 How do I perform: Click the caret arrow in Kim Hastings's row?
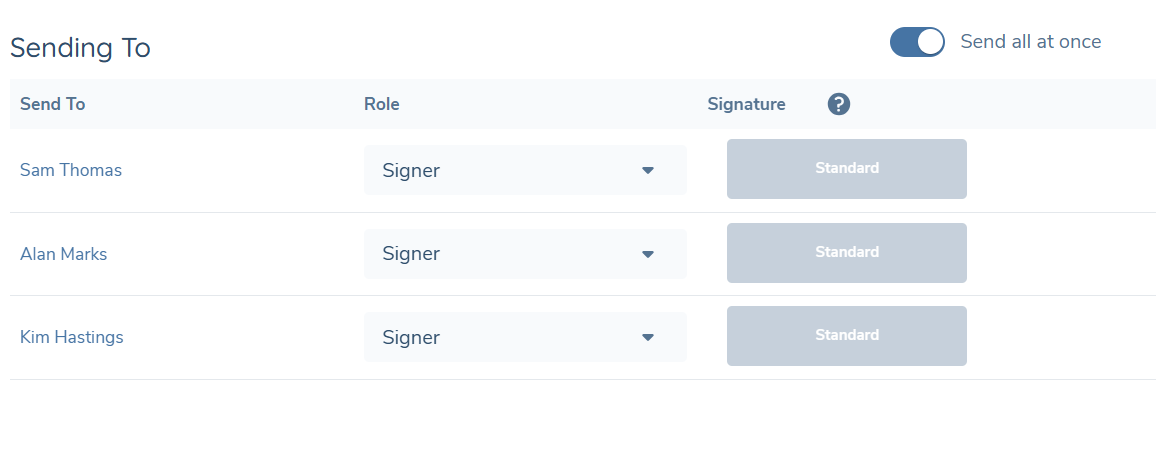(x=648, y=337)
